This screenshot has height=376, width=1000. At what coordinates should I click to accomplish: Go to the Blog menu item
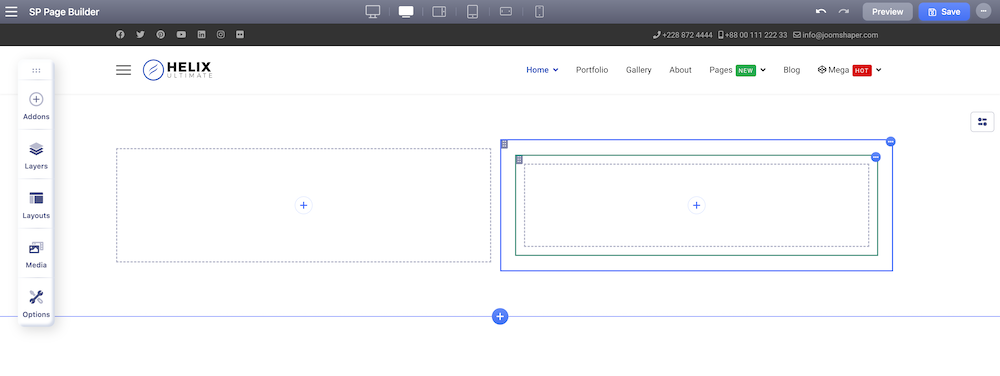[791, 70]
